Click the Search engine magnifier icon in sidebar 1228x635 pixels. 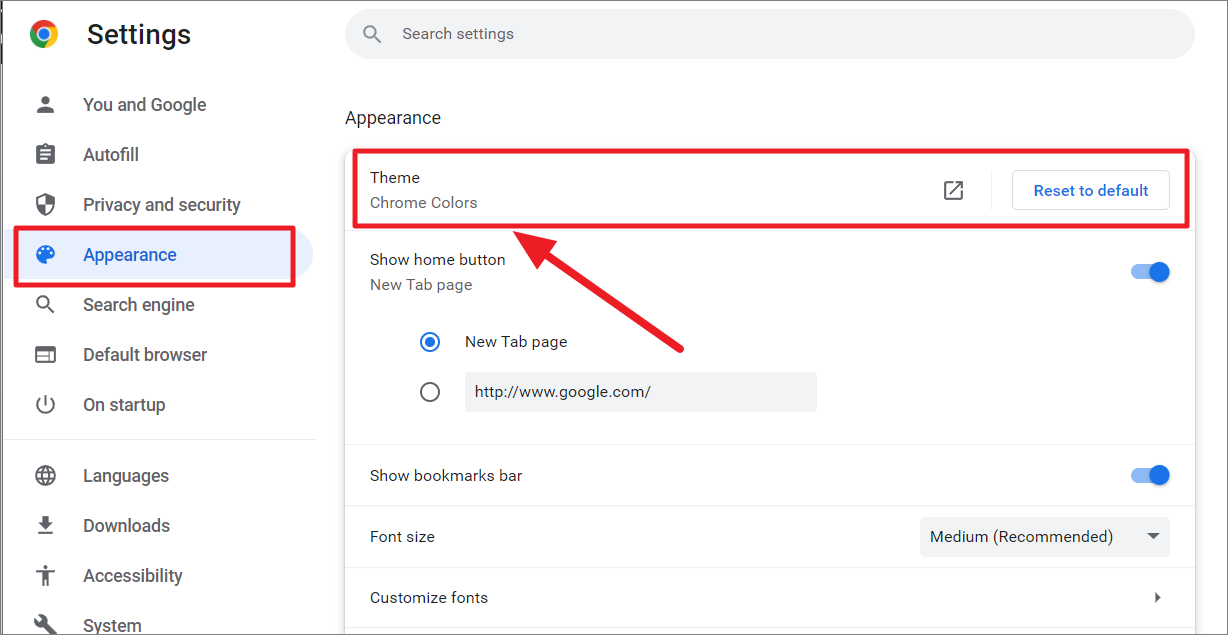click(45, 305)
